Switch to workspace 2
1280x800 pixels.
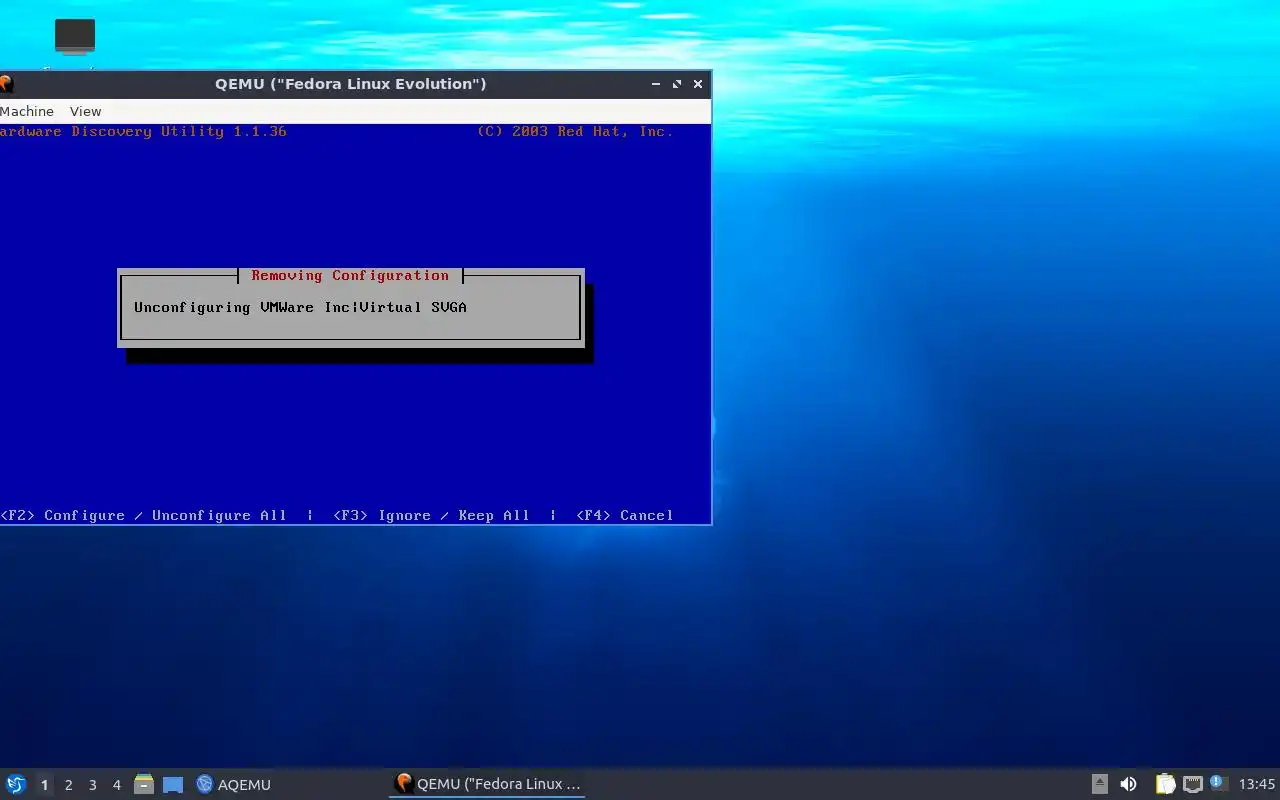68,785
